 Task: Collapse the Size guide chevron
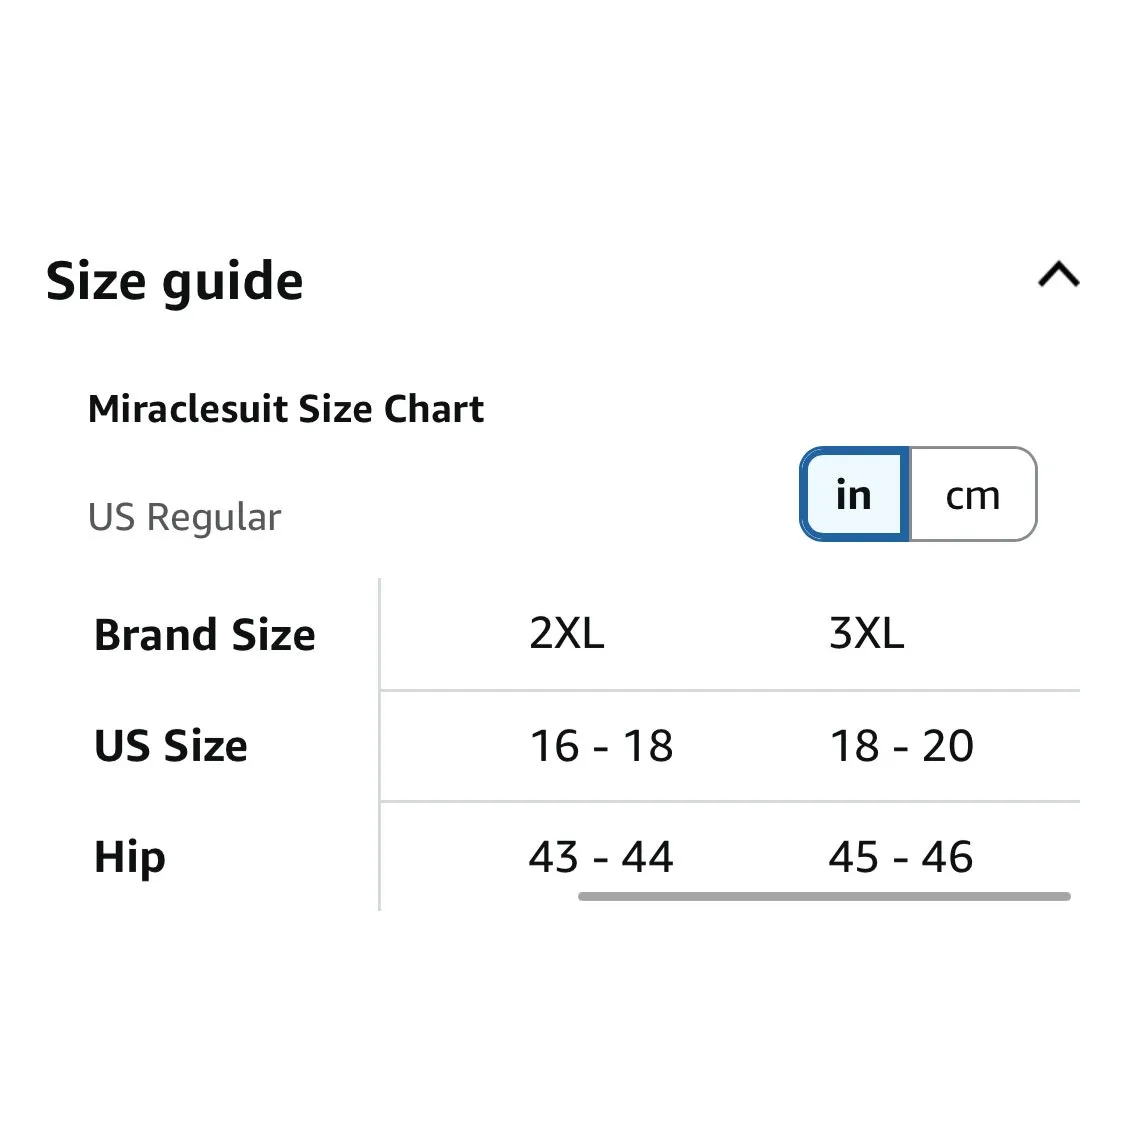pos(1058,275)
